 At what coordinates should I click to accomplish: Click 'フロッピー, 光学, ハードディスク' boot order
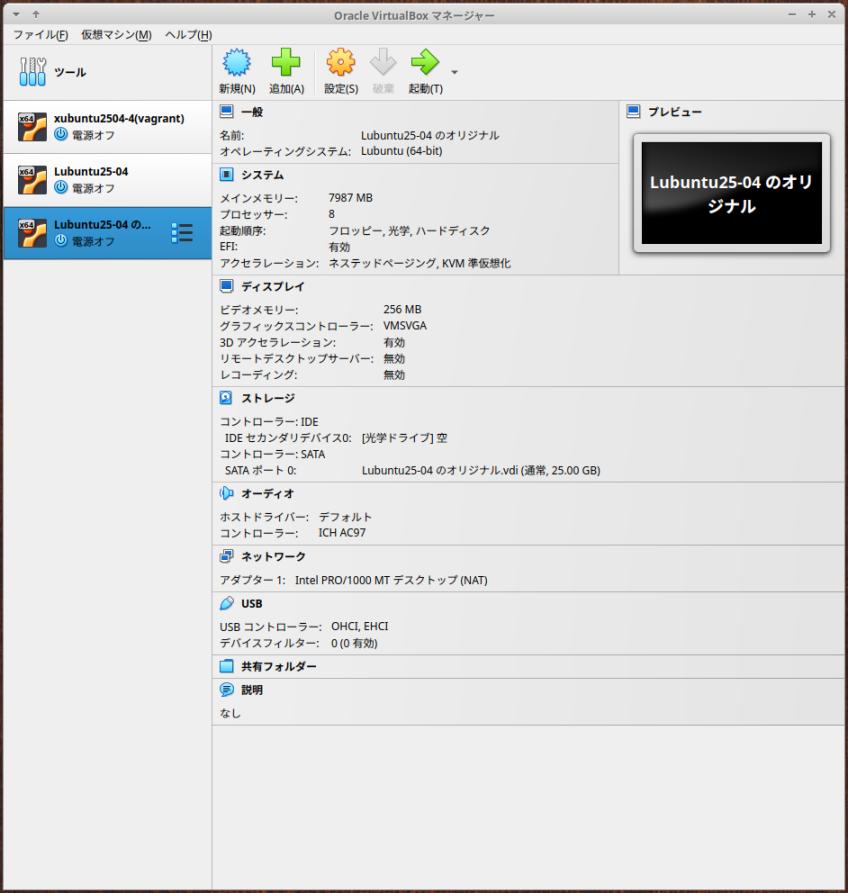pos(409,231)
